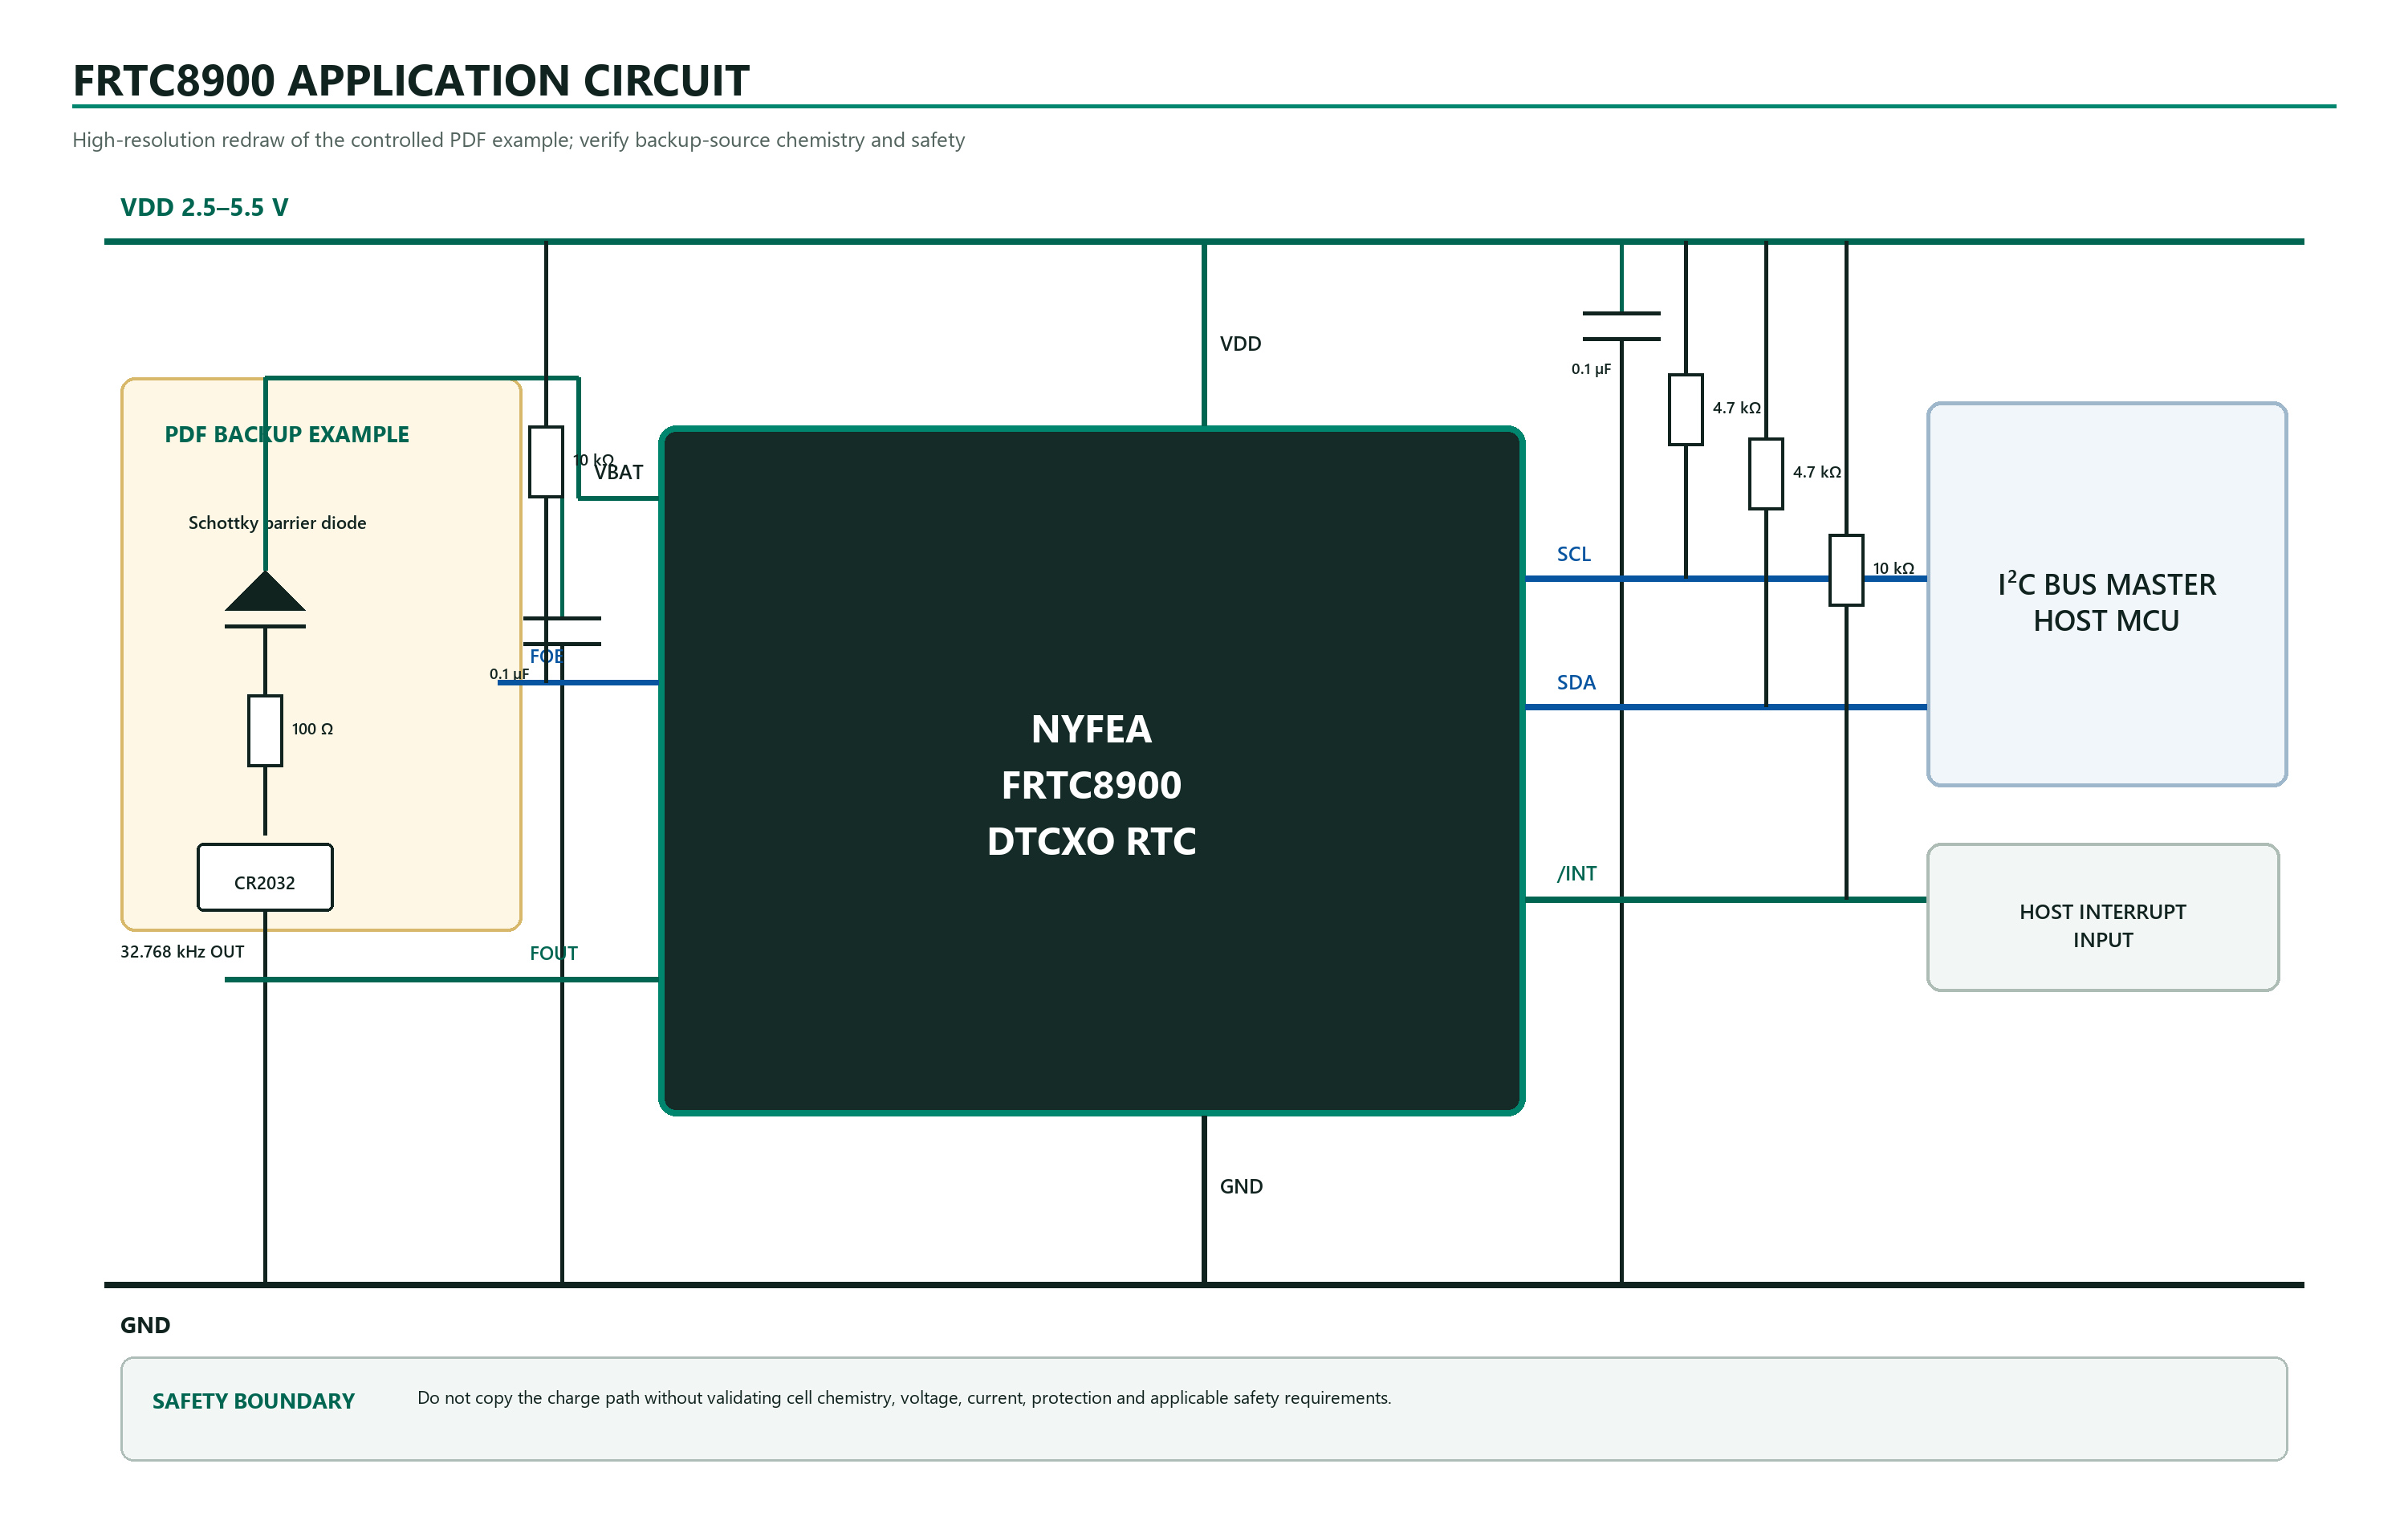
Task: Select the I²C BUS MASTER HOST MCU block
Action: (2107, 595)
